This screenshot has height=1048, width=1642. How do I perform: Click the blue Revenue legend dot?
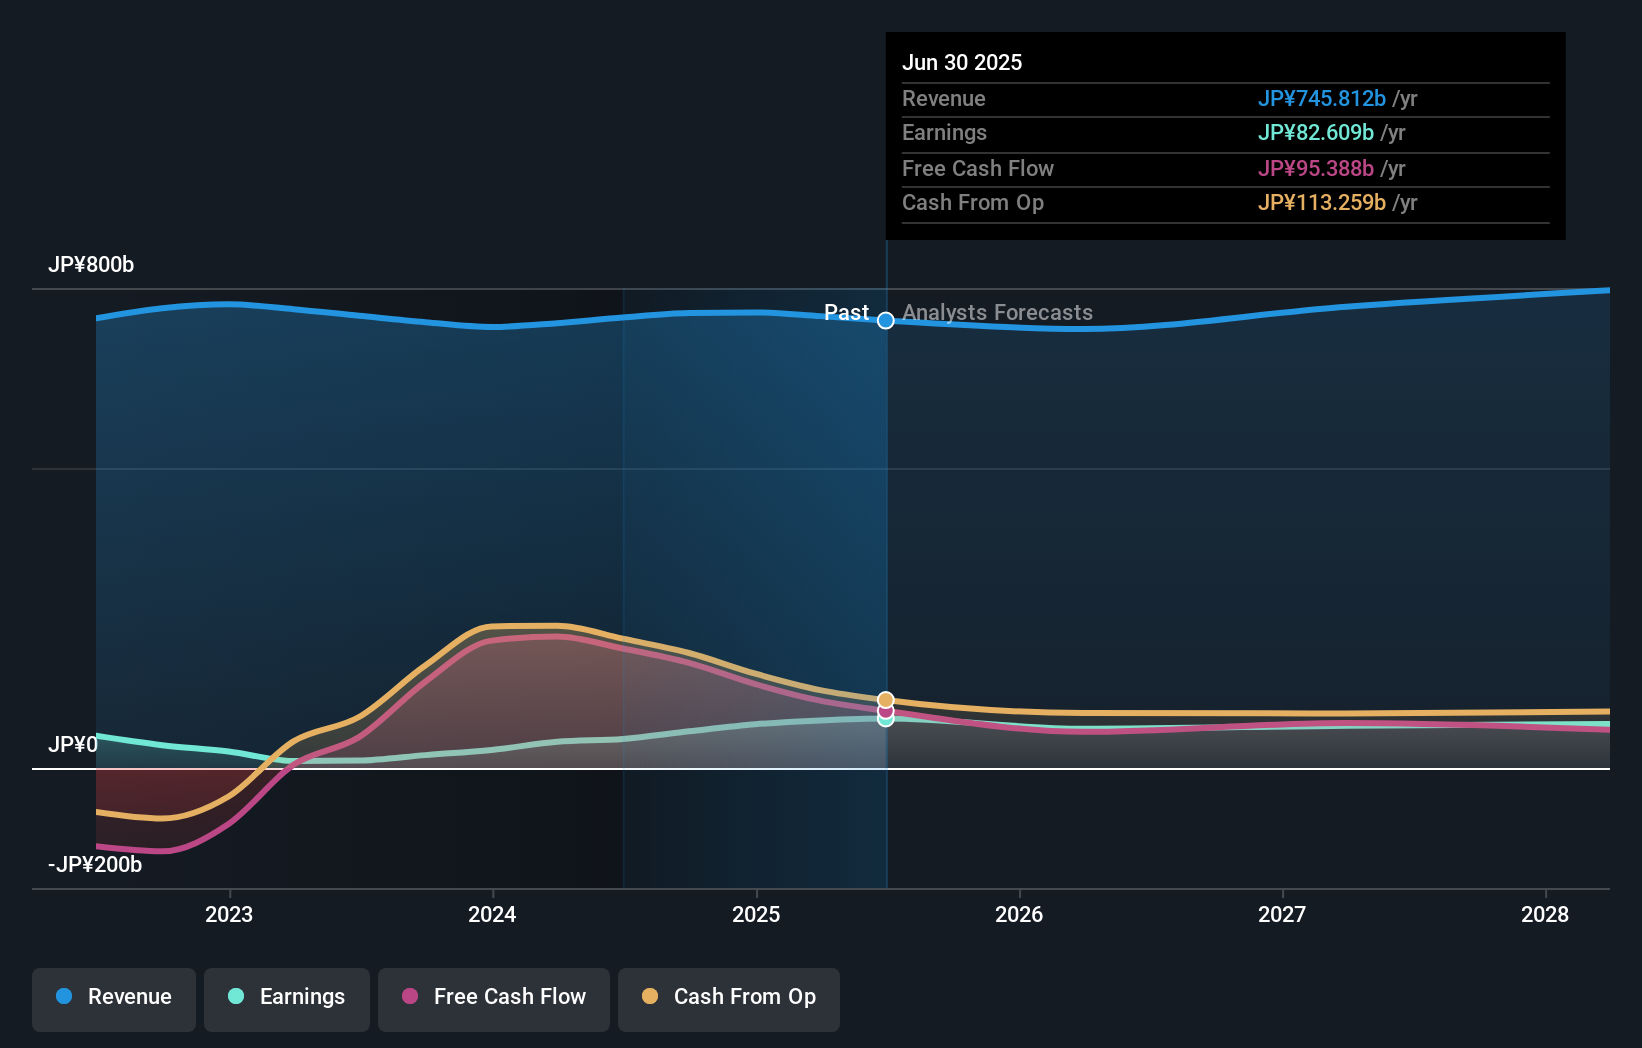tap(63, 997)
